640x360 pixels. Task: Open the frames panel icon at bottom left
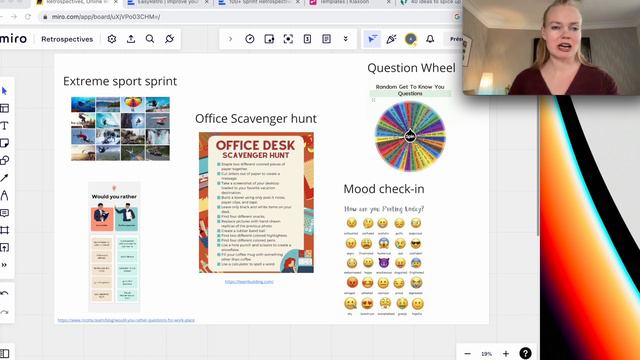[4, 353]
